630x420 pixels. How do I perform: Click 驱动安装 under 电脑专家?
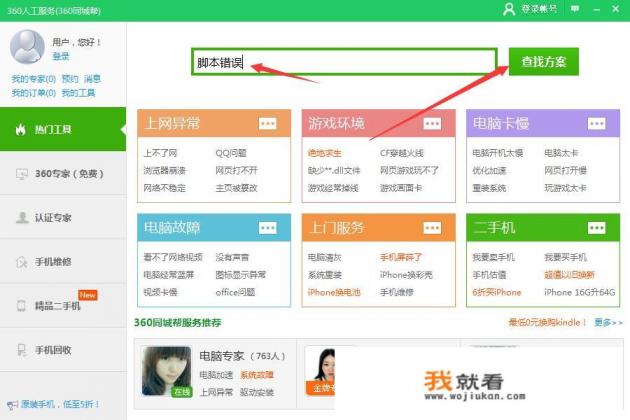pyautogui.click(x=257, y=392)
